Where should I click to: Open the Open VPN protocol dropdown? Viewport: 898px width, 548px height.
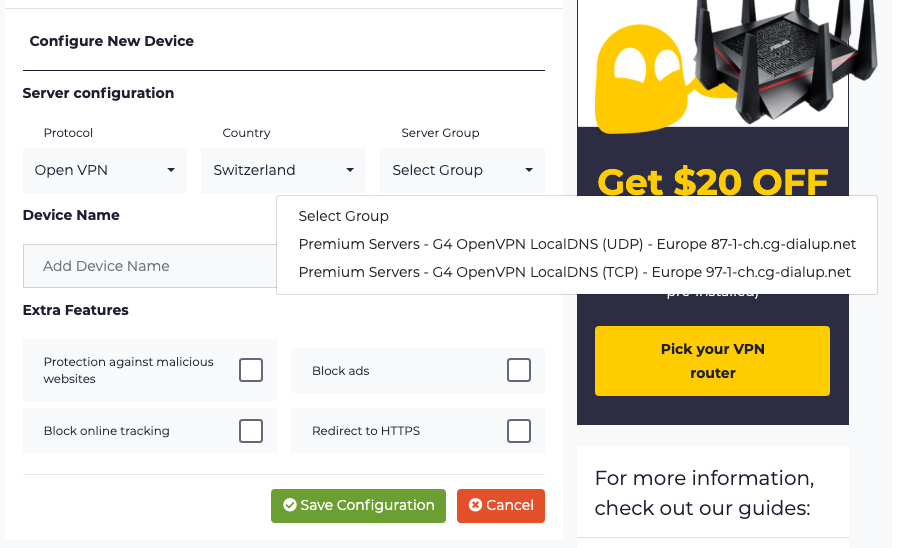104,170
